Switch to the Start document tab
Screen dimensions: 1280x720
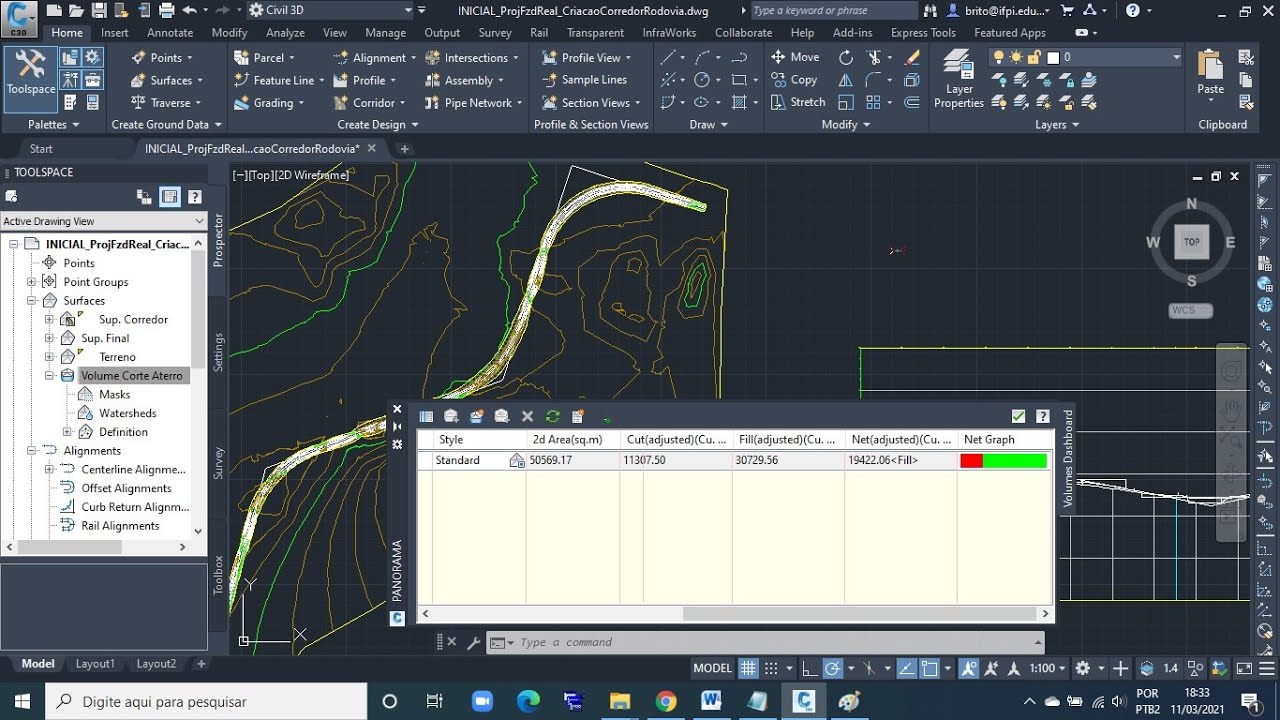41,149
